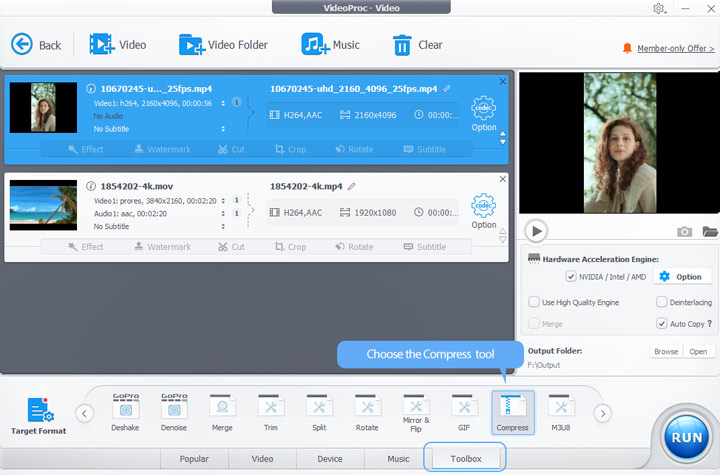720x475 pixels.
Task: Move 10670245 item down with order arrows
Action: point(503,142)
